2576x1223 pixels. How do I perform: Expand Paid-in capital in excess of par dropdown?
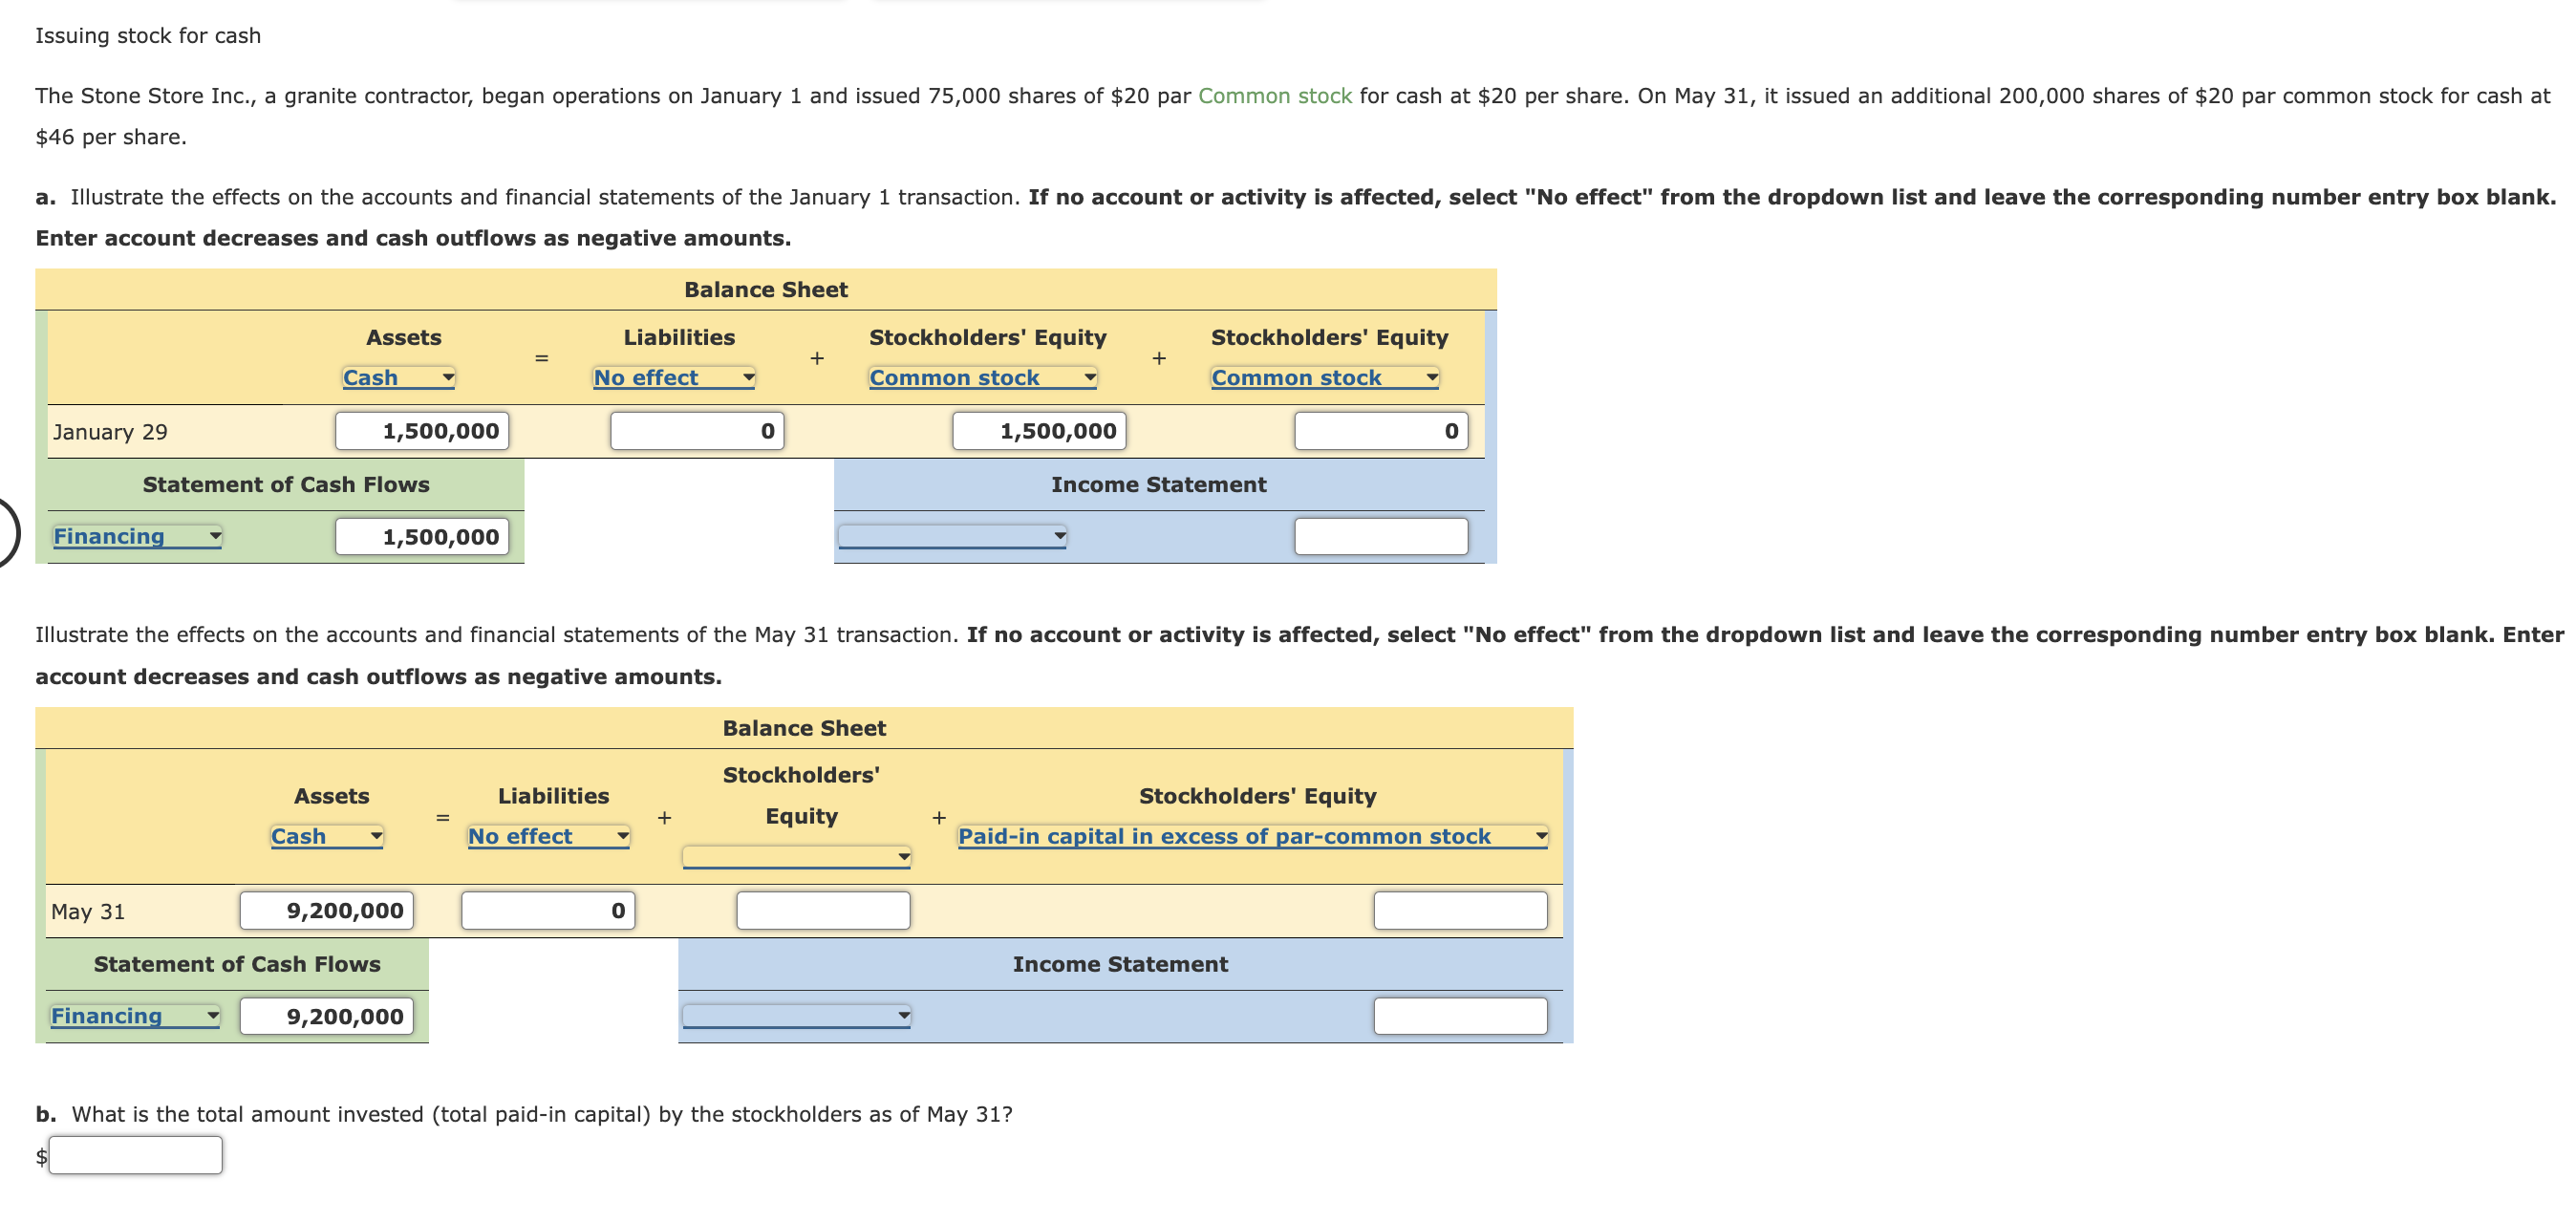pos(1252,837)
